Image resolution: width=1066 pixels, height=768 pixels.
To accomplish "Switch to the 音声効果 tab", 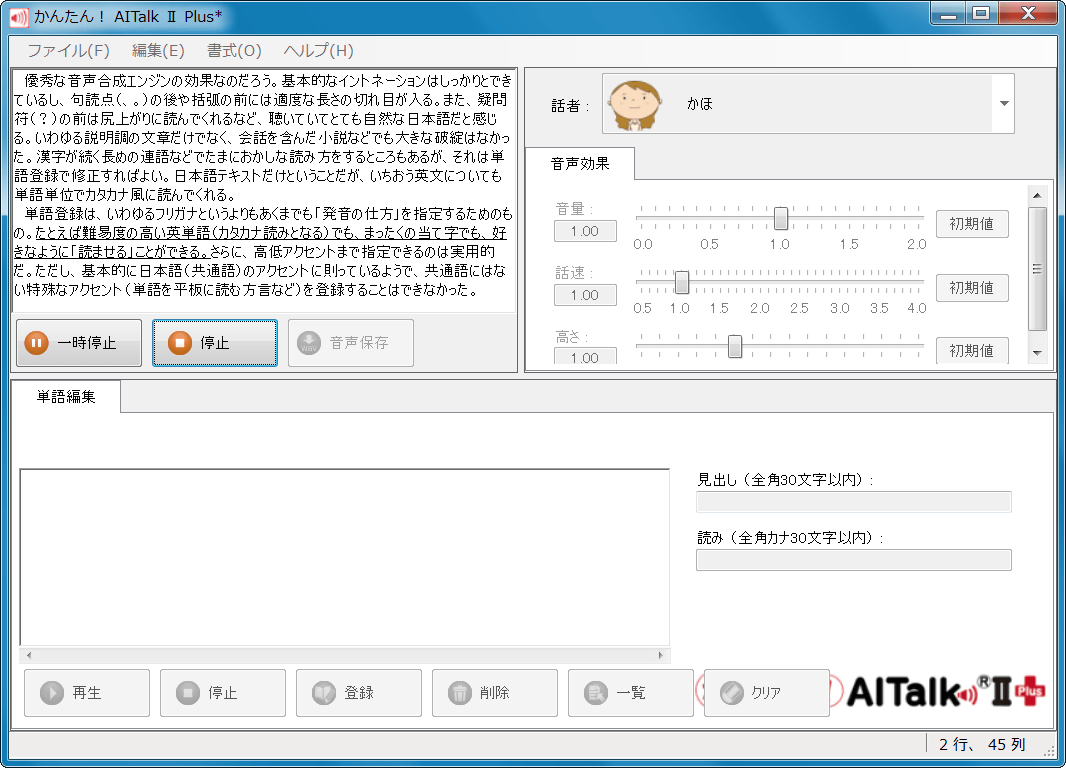I will pos(580,164).
